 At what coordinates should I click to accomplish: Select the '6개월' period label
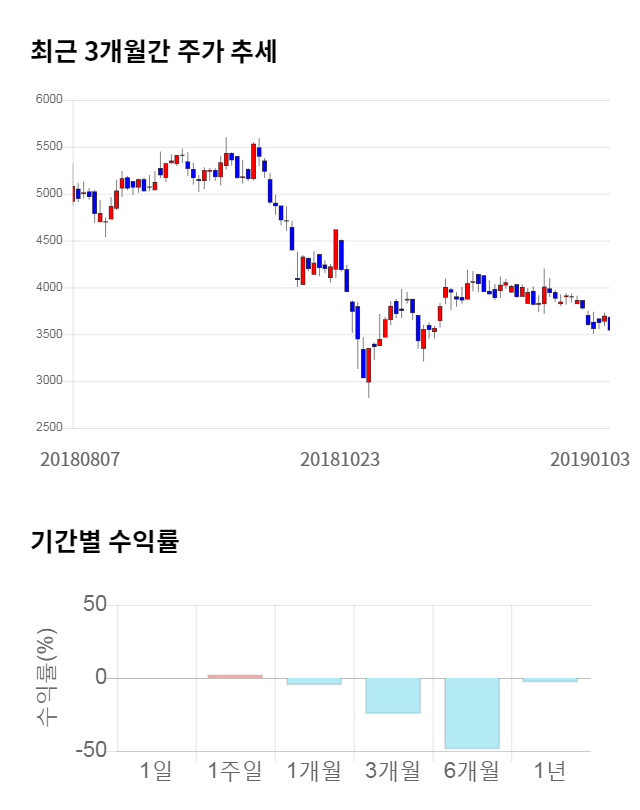(x=472, y=771)
